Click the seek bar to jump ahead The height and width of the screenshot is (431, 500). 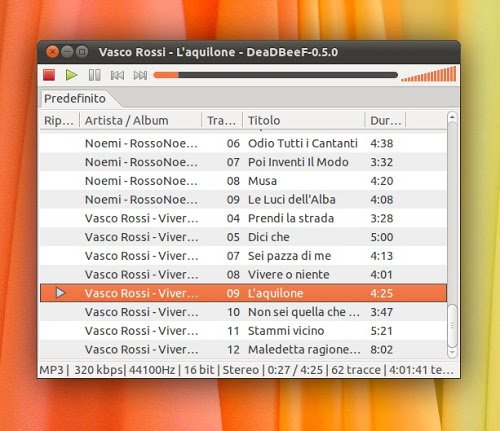tap(275, 75)
